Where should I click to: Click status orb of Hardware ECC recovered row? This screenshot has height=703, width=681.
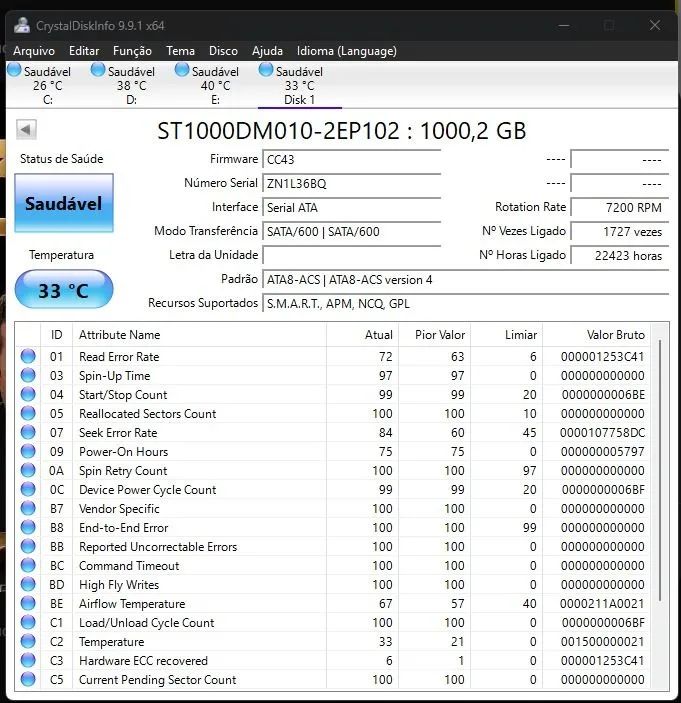(x=28, y=660)
